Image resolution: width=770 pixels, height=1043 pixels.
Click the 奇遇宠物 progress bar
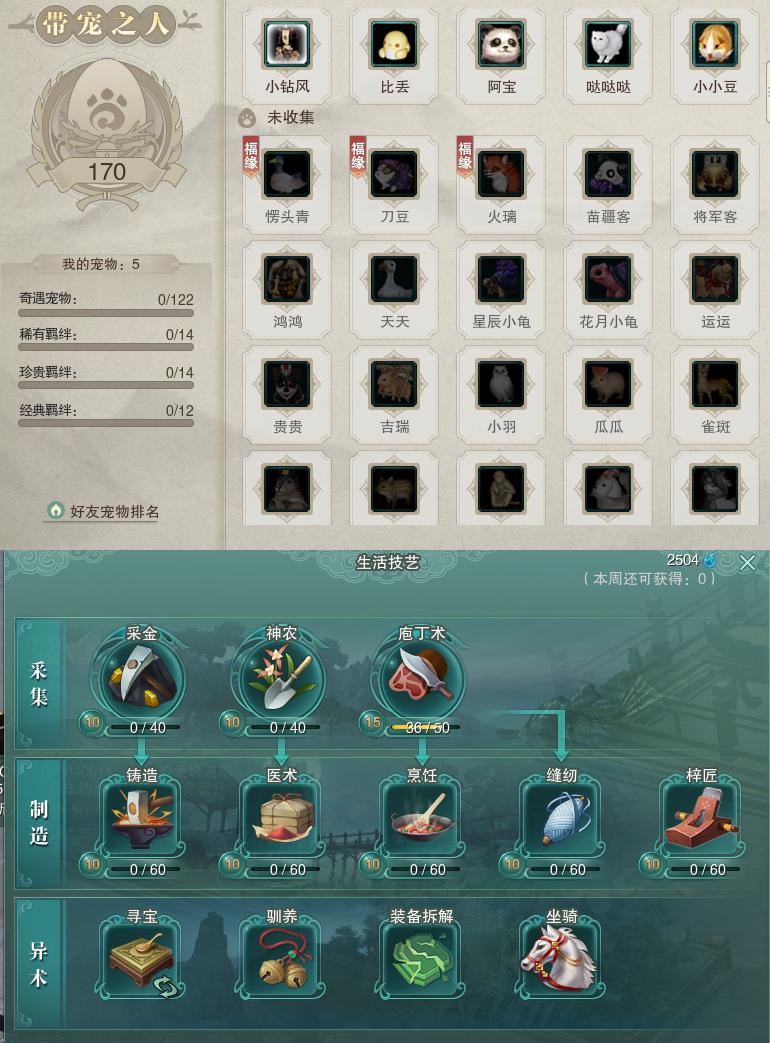[106, 313]
